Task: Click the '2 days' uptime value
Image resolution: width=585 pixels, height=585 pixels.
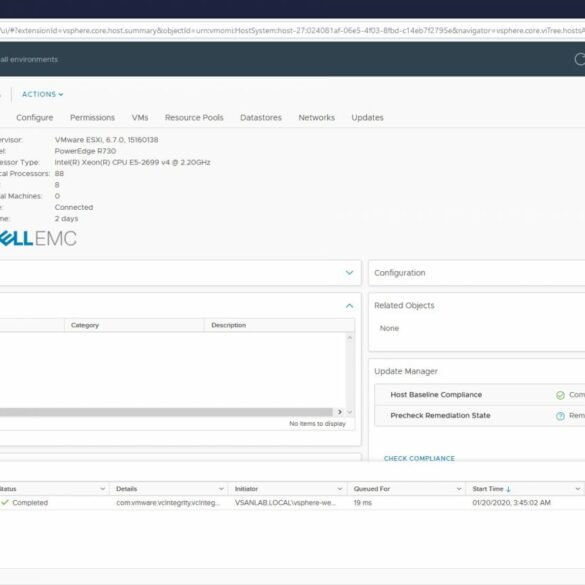Action: coord(66,219)
